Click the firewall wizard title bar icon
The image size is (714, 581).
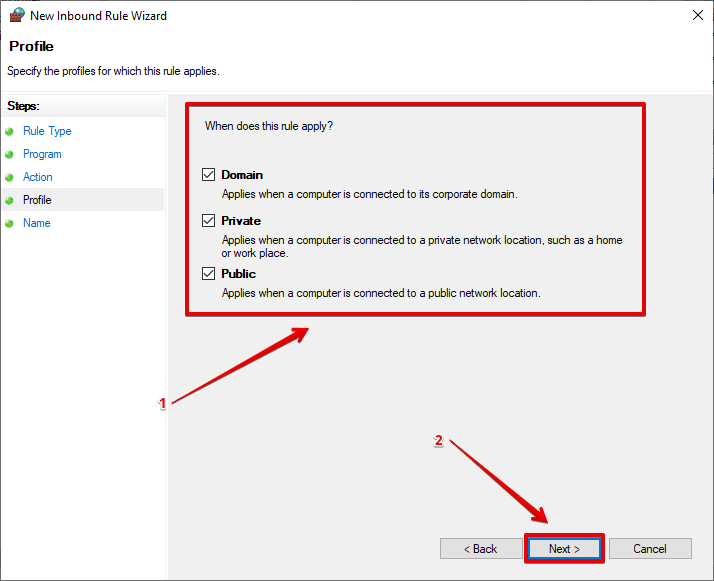tap(17, 15)
